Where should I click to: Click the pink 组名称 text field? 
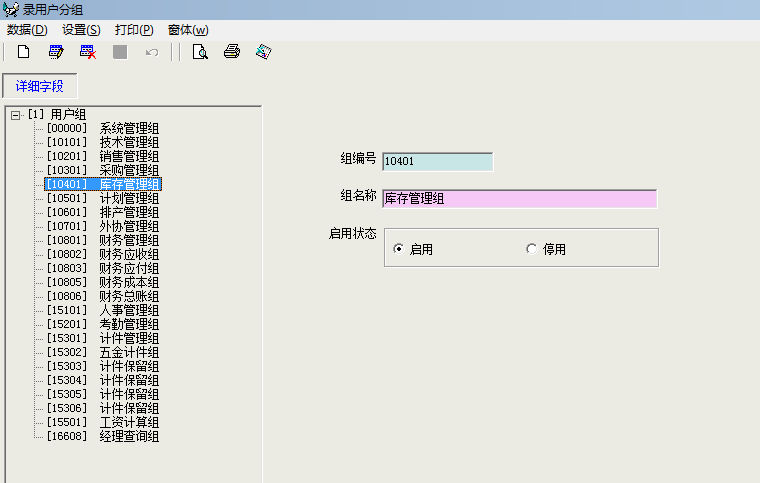[x=519, y=199]
